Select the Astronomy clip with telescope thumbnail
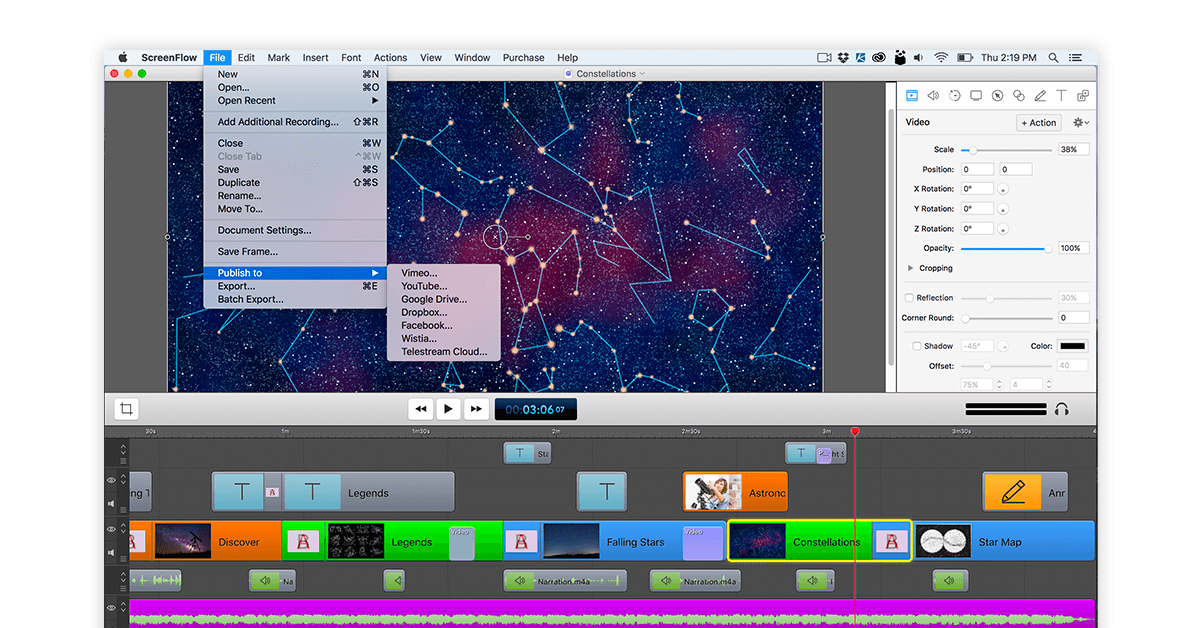1200x628 pixels. click(735, 492)
